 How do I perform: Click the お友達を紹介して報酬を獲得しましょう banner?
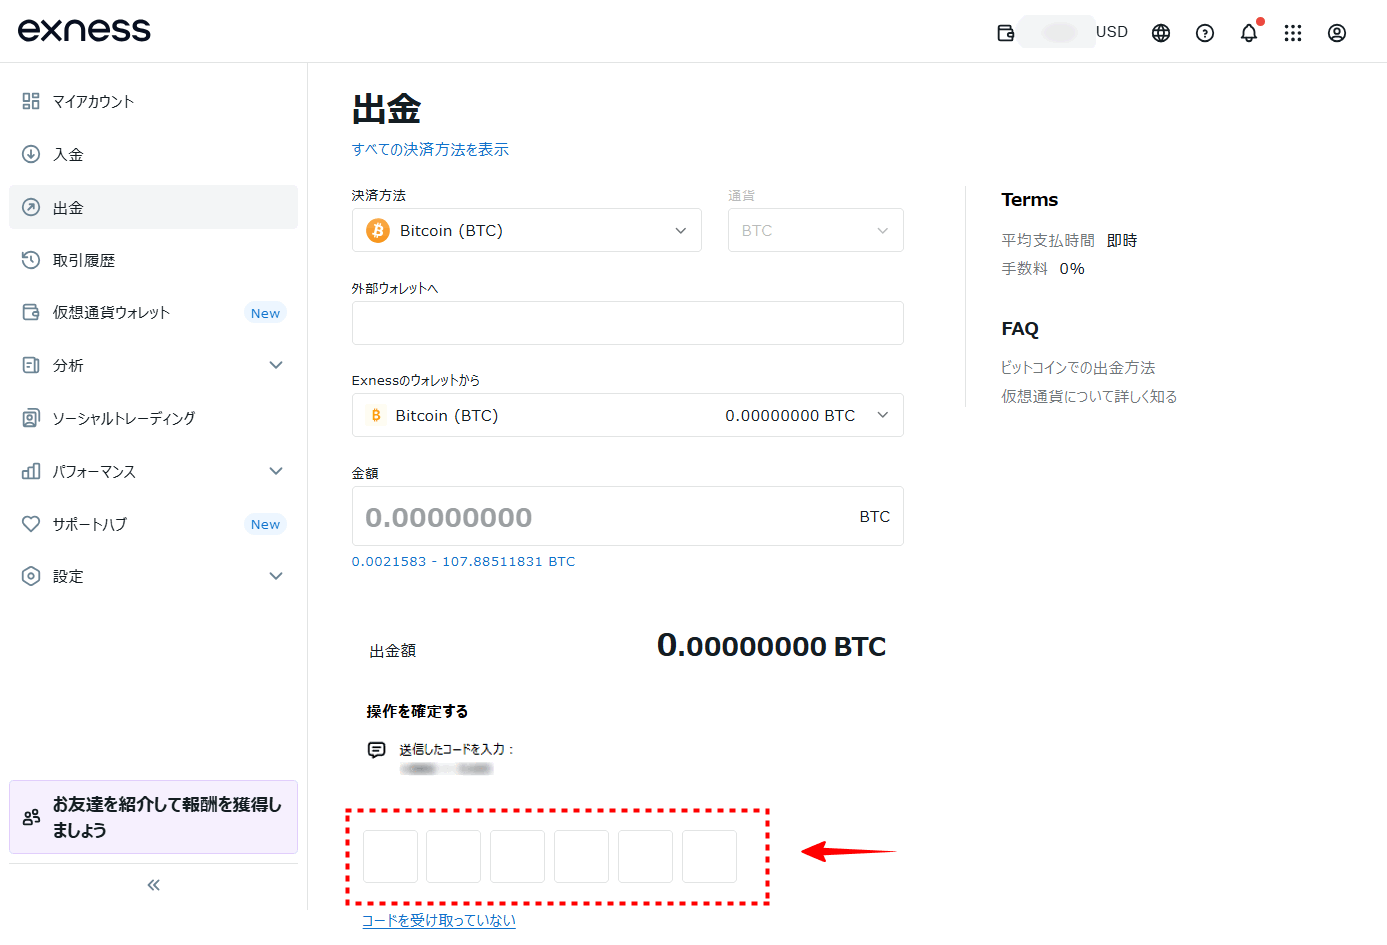point(153,817)
